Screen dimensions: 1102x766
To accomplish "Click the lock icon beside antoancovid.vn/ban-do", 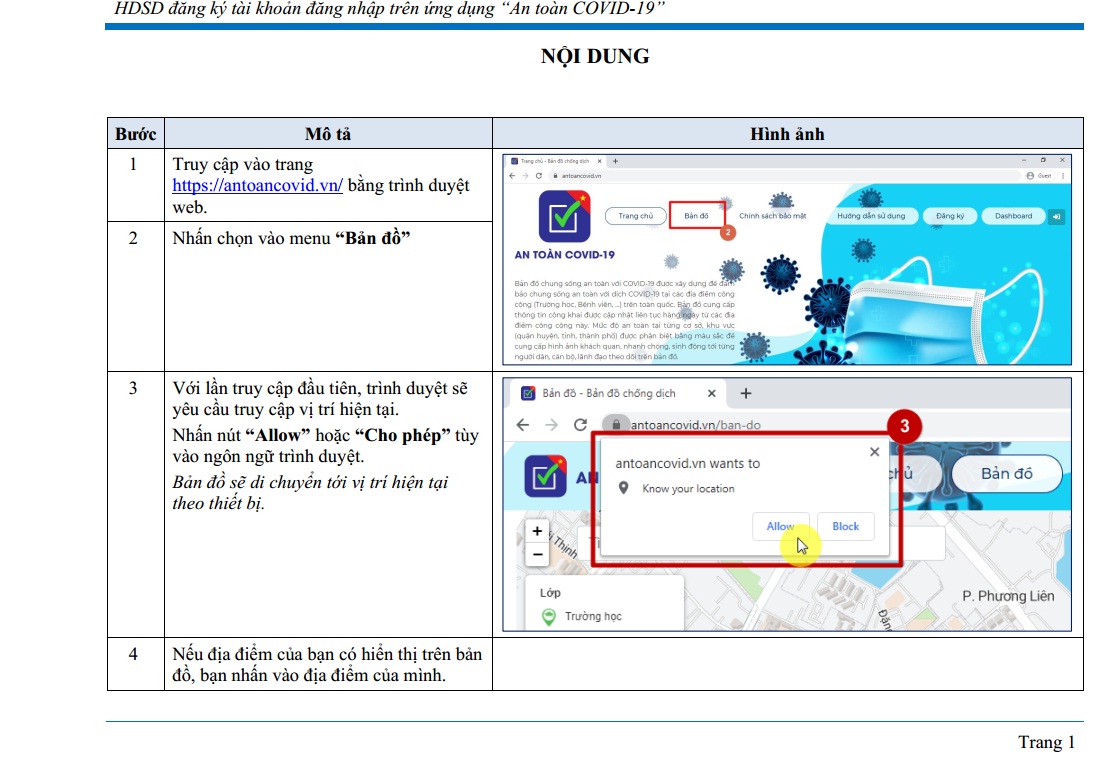I will 618,425.
